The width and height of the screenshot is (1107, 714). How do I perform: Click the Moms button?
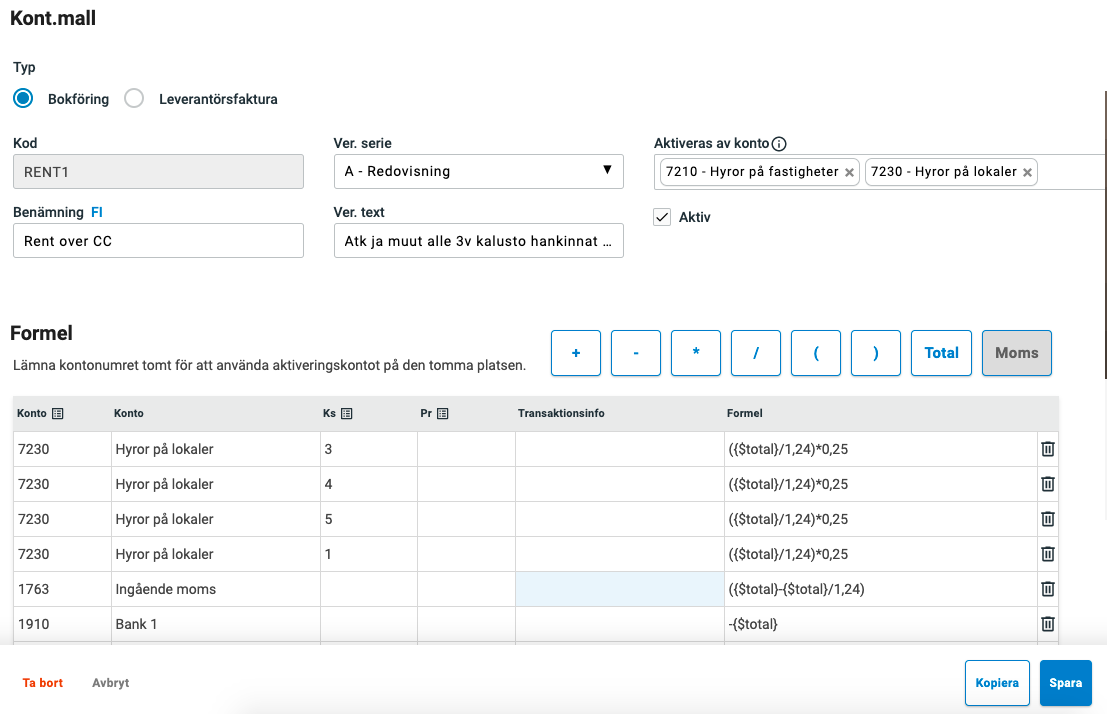[x=1017, y=353]
